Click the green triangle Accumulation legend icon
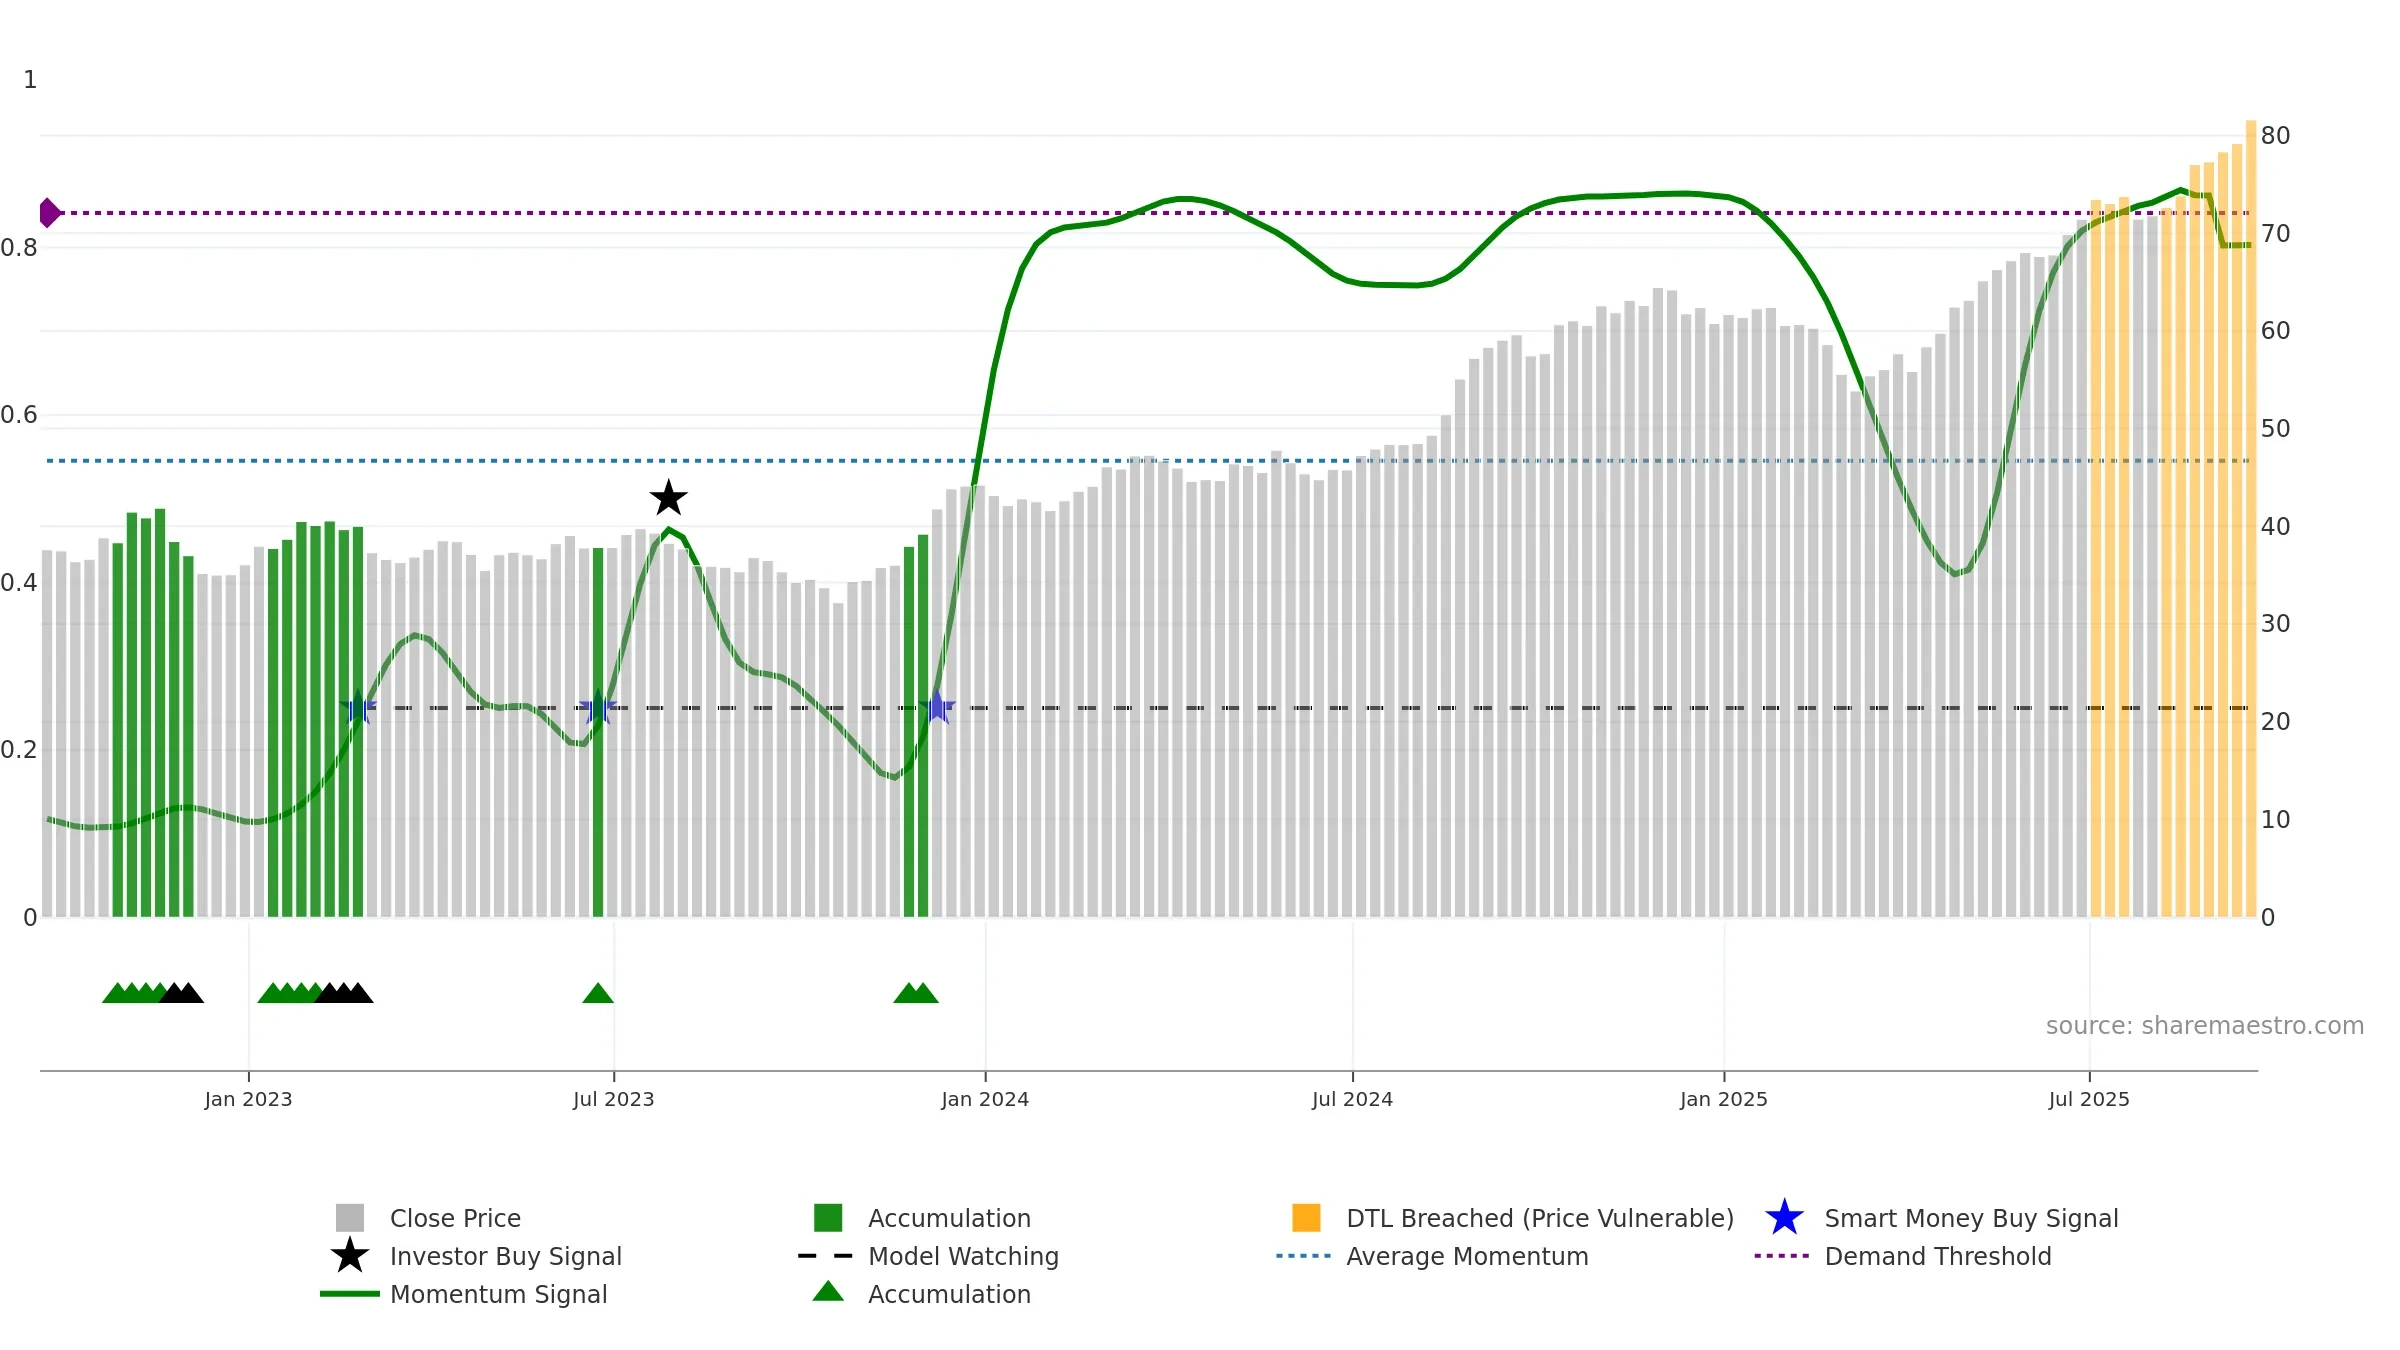This screenshot has width=2400, height=1350. [828, 1292]
